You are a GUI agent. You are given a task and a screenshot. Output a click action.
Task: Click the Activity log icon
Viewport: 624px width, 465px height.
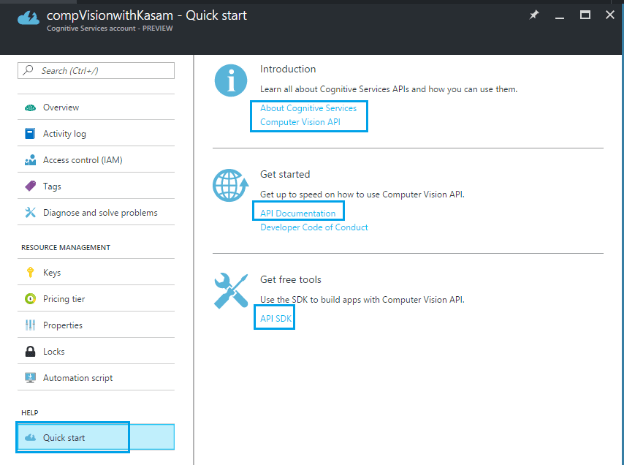pyautogui.click(x=31, y=134)
